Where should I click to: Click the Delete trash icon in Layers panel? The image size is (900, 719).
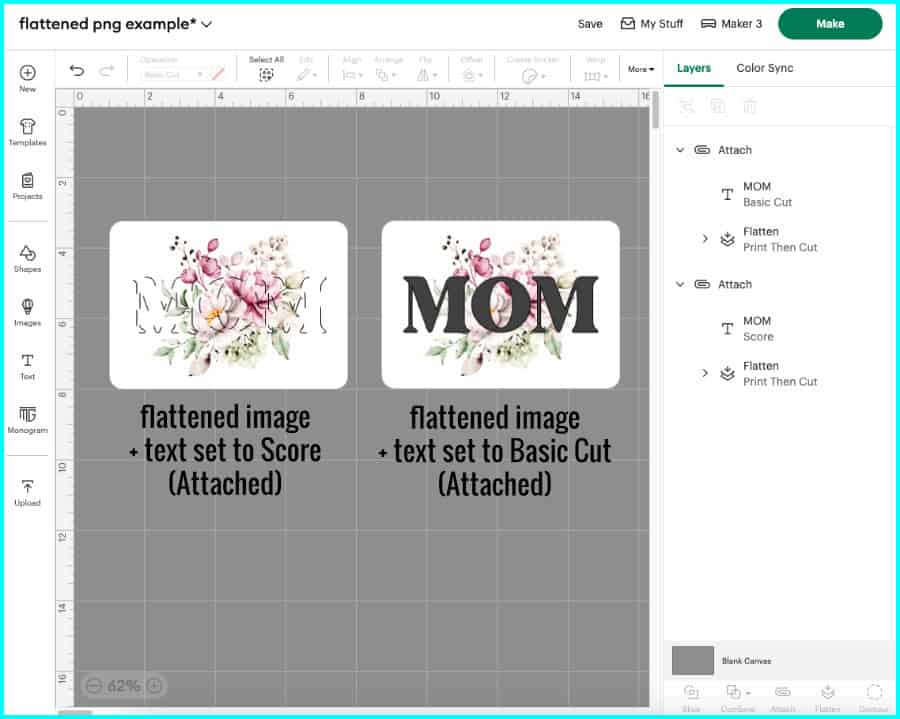[x=750, y=106]
